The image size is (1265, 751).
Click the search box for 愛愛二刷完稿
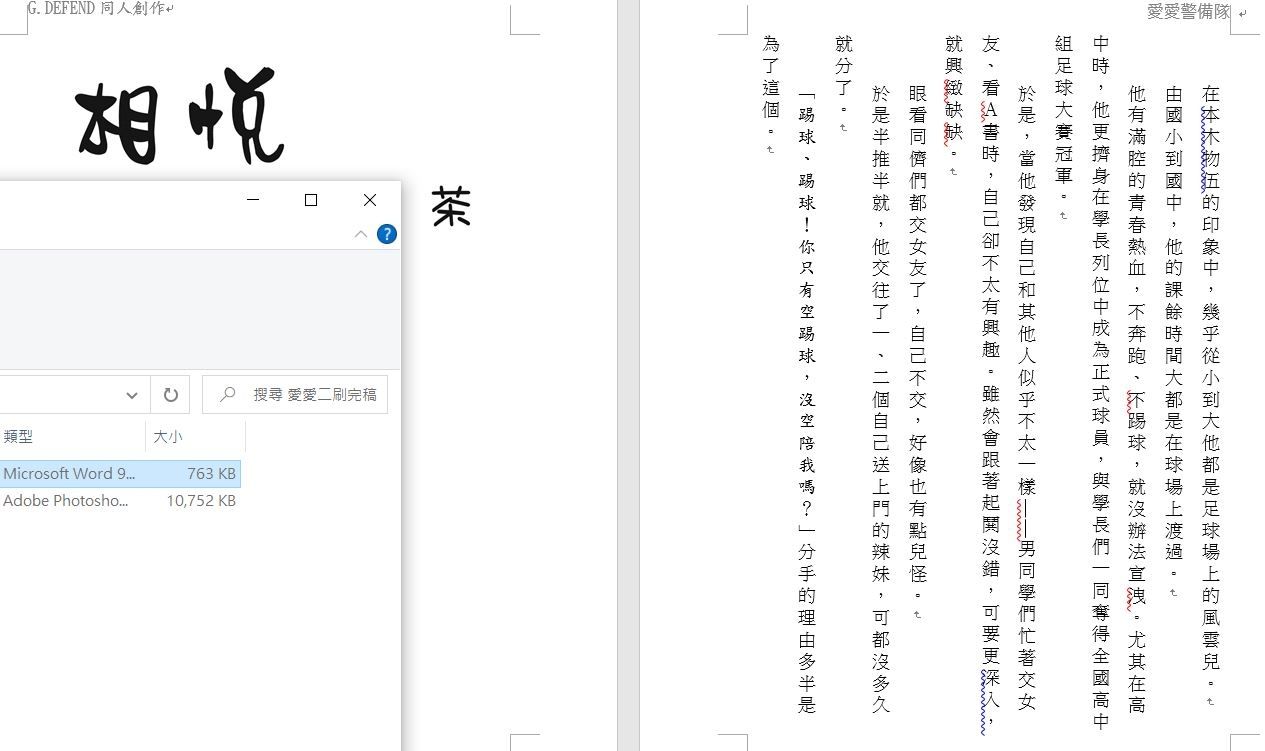pos(295,395)
